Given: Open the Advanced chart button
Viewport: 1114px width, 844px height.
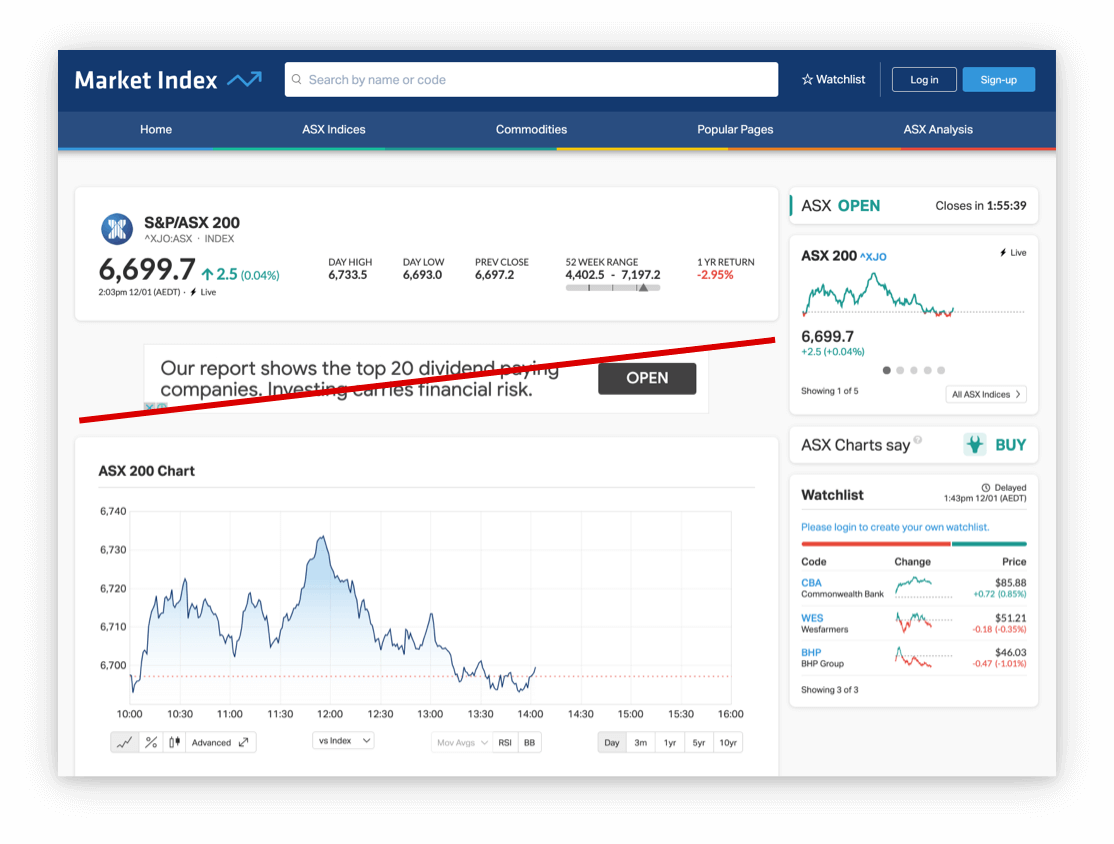Looking at the screenshot, I should [220, 742].
